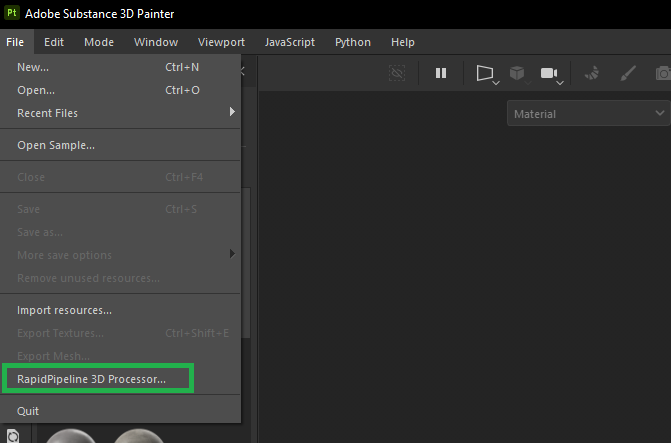The image size is (671, 443).
Task: Click the pause rendering icon
Action: pyautogui.click(x=441, y=73)
